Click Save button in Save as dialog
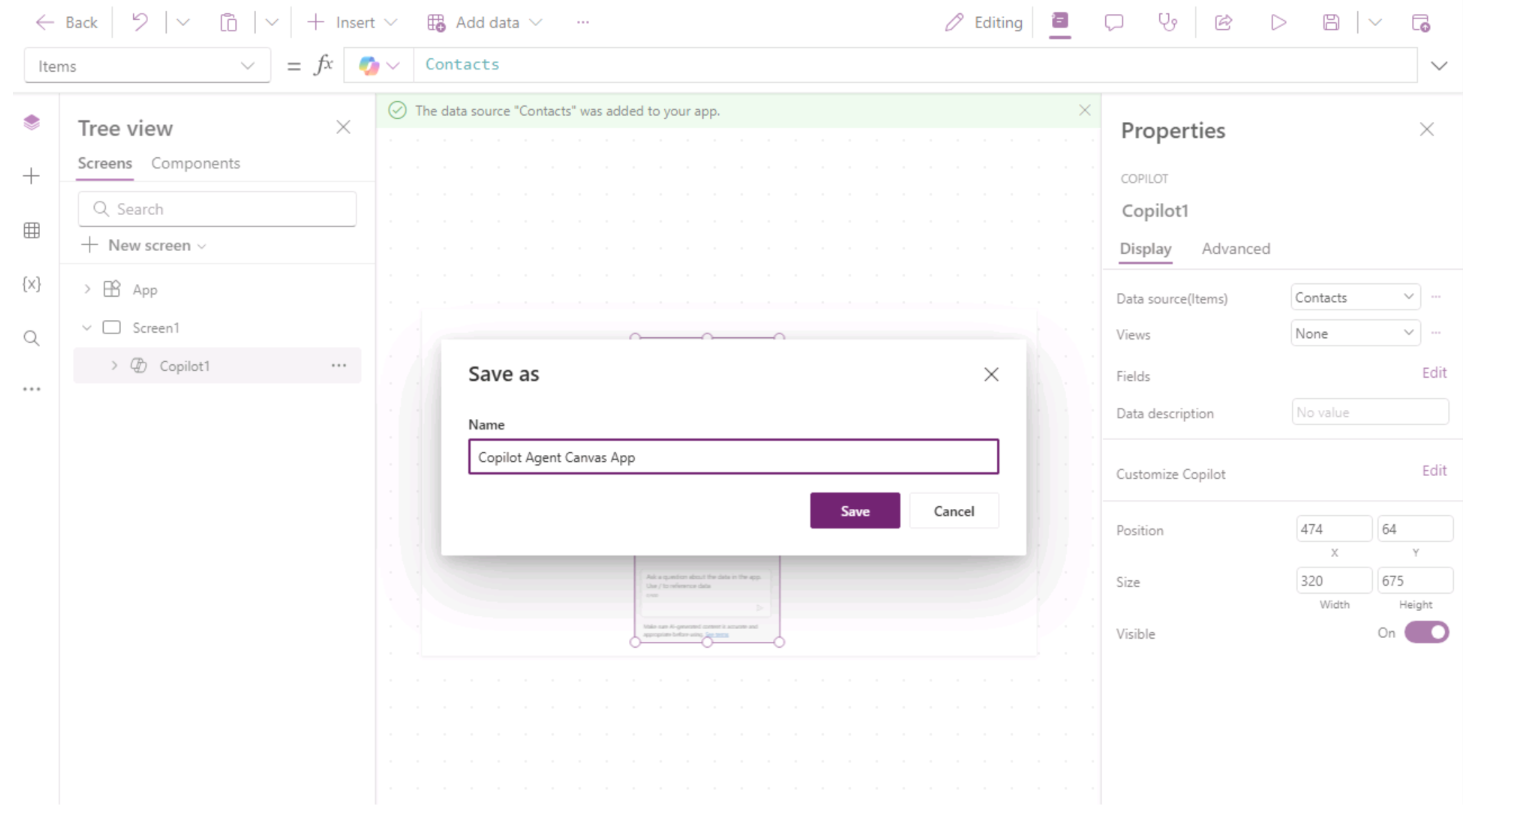The image size is (1536, 819). [854, 511]
